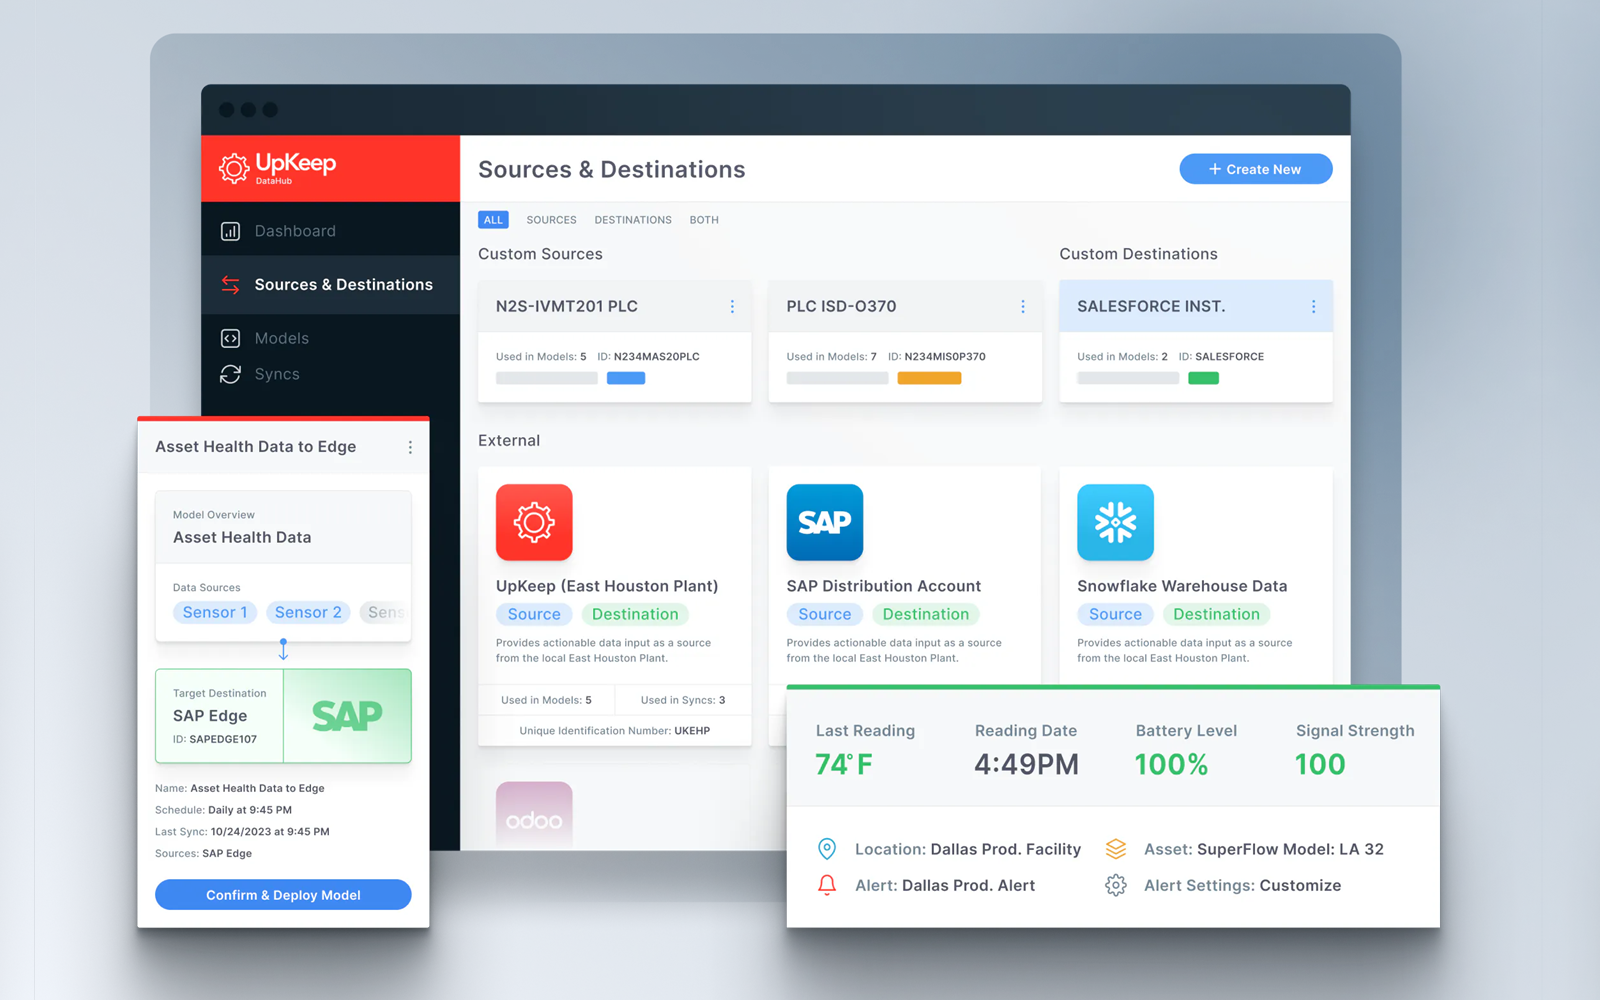Click the Dallas Prod. Facility location text

click(1005, 849)
